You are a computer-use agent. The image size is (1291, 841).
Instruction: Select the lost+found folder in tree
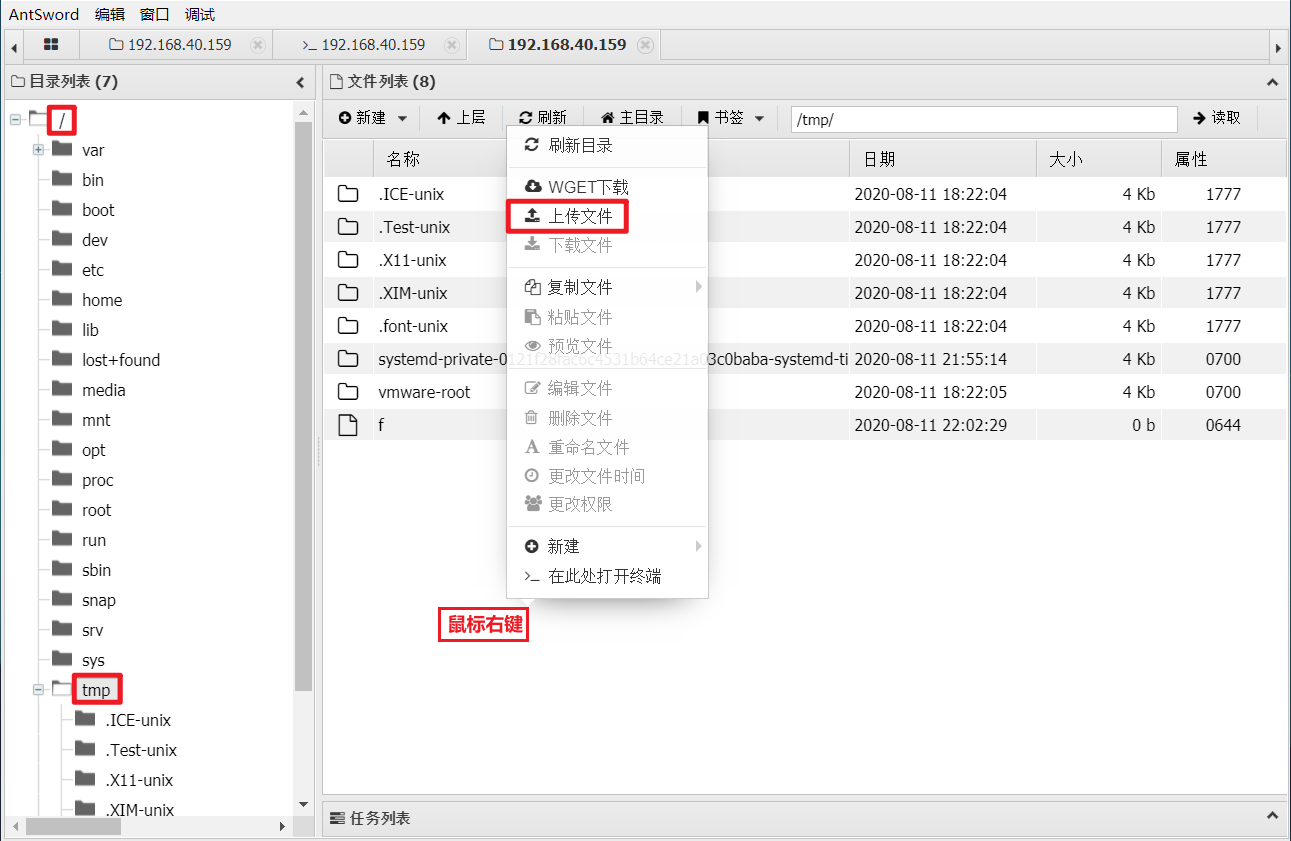click(121, 360)
